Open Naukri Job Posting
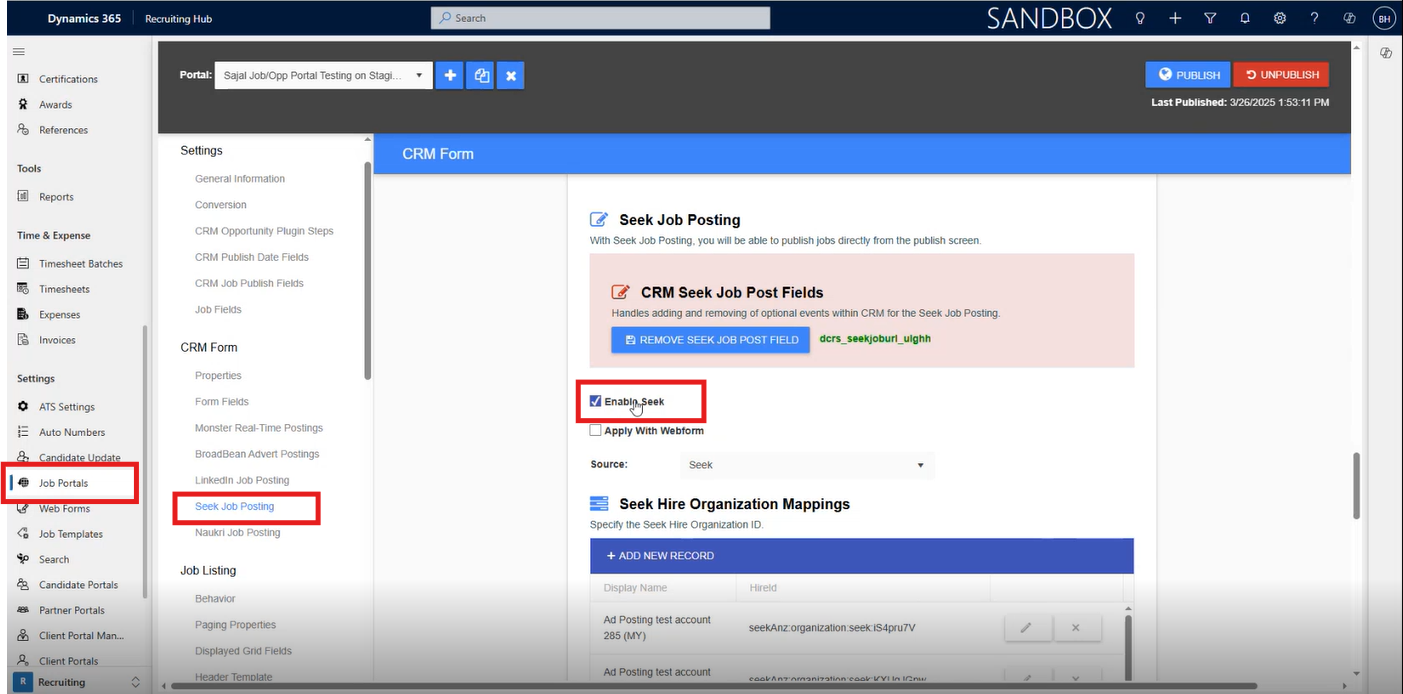The image size is (1403, 694). [238, 532]
